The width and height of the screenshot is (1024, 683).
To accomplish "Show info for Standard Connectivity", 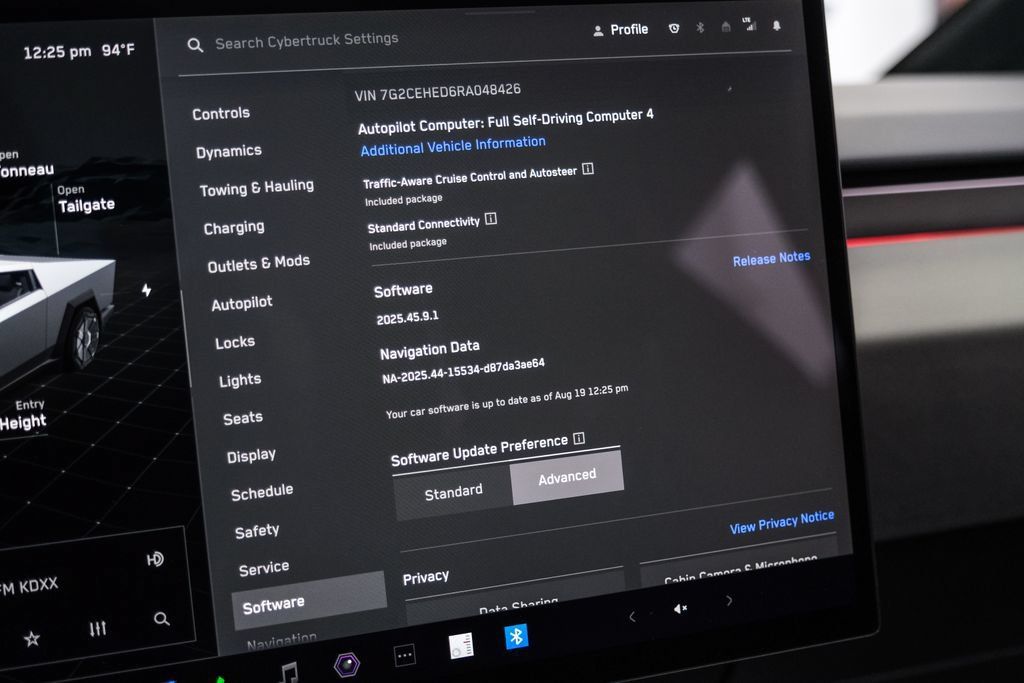I will point(491,219).
